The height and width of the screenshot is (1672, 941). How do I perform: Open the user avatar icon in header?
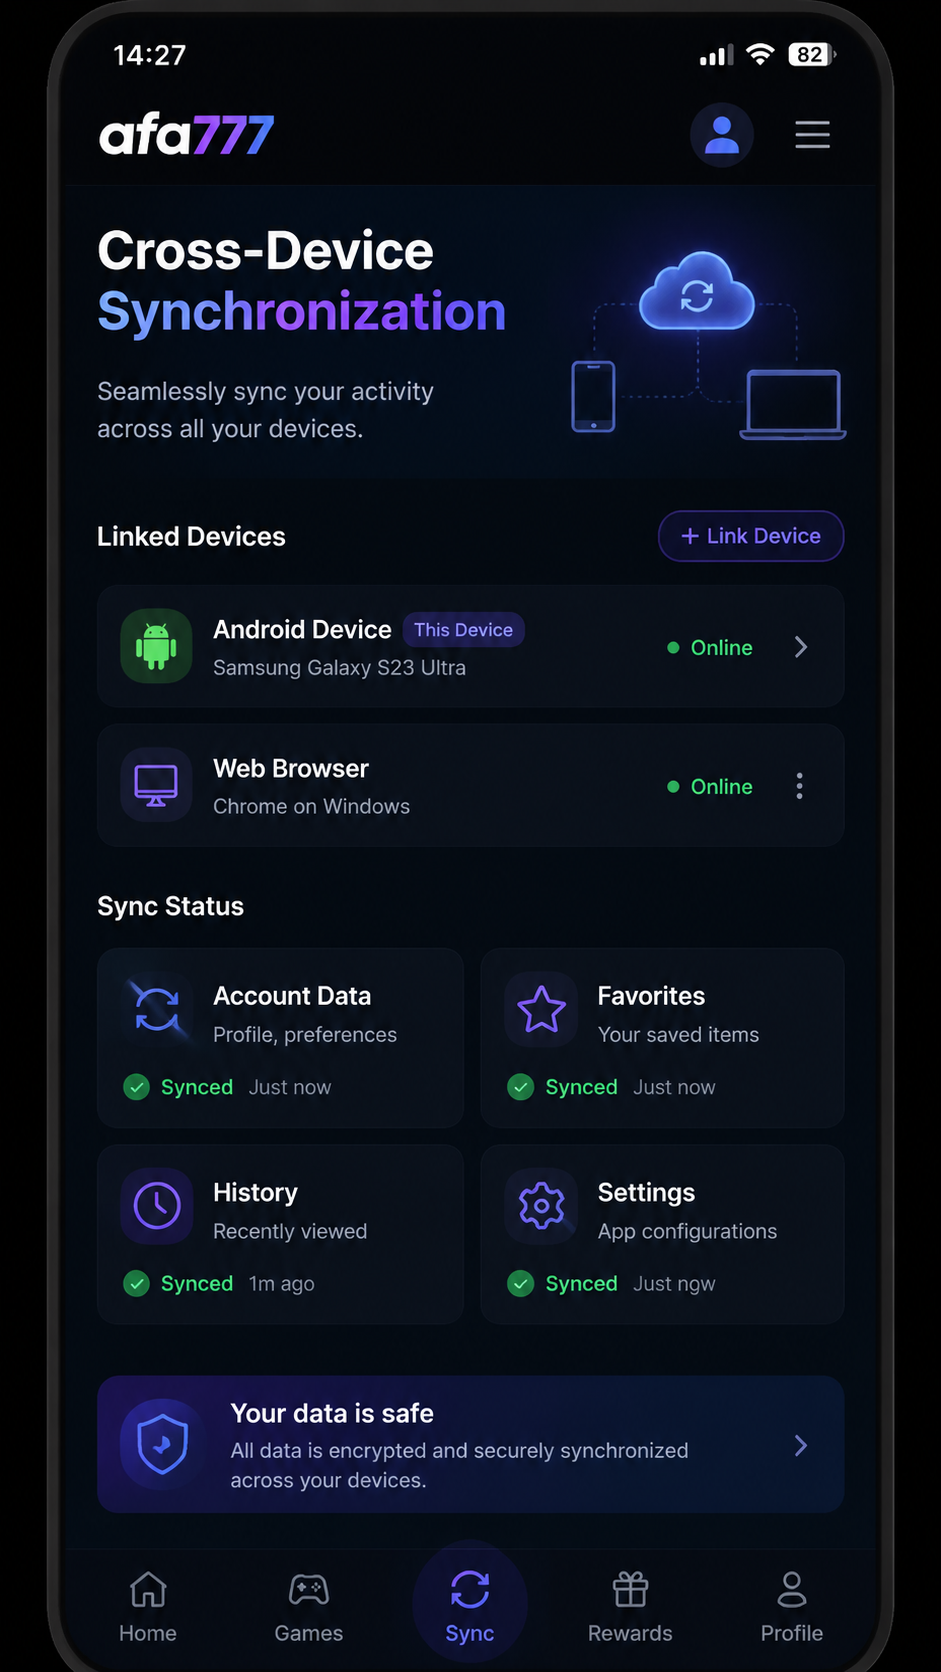pos(721,134)
